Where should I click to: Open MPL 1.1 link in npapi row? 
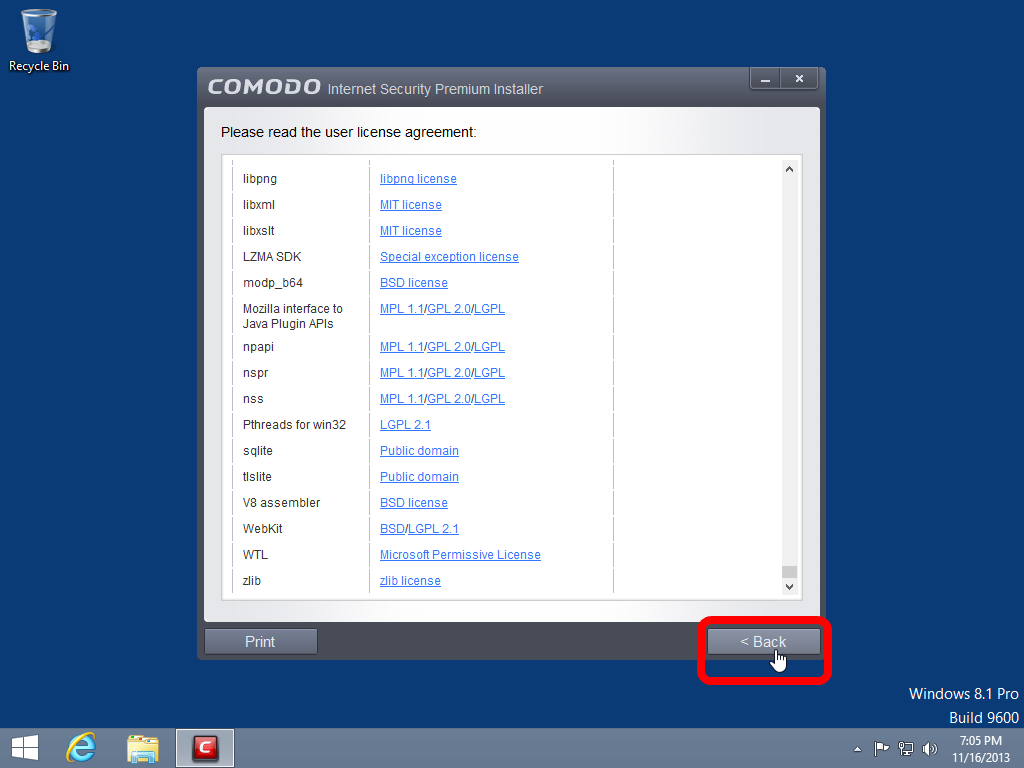[402, 347]
